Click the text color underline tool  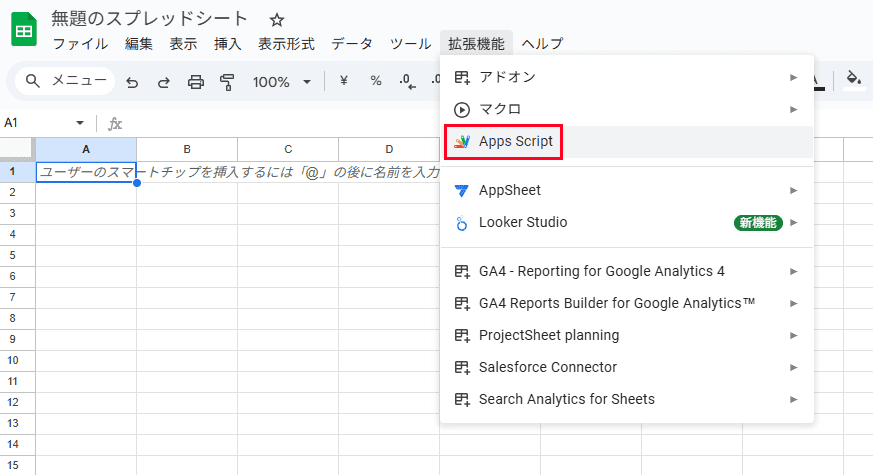pos(817,81)
